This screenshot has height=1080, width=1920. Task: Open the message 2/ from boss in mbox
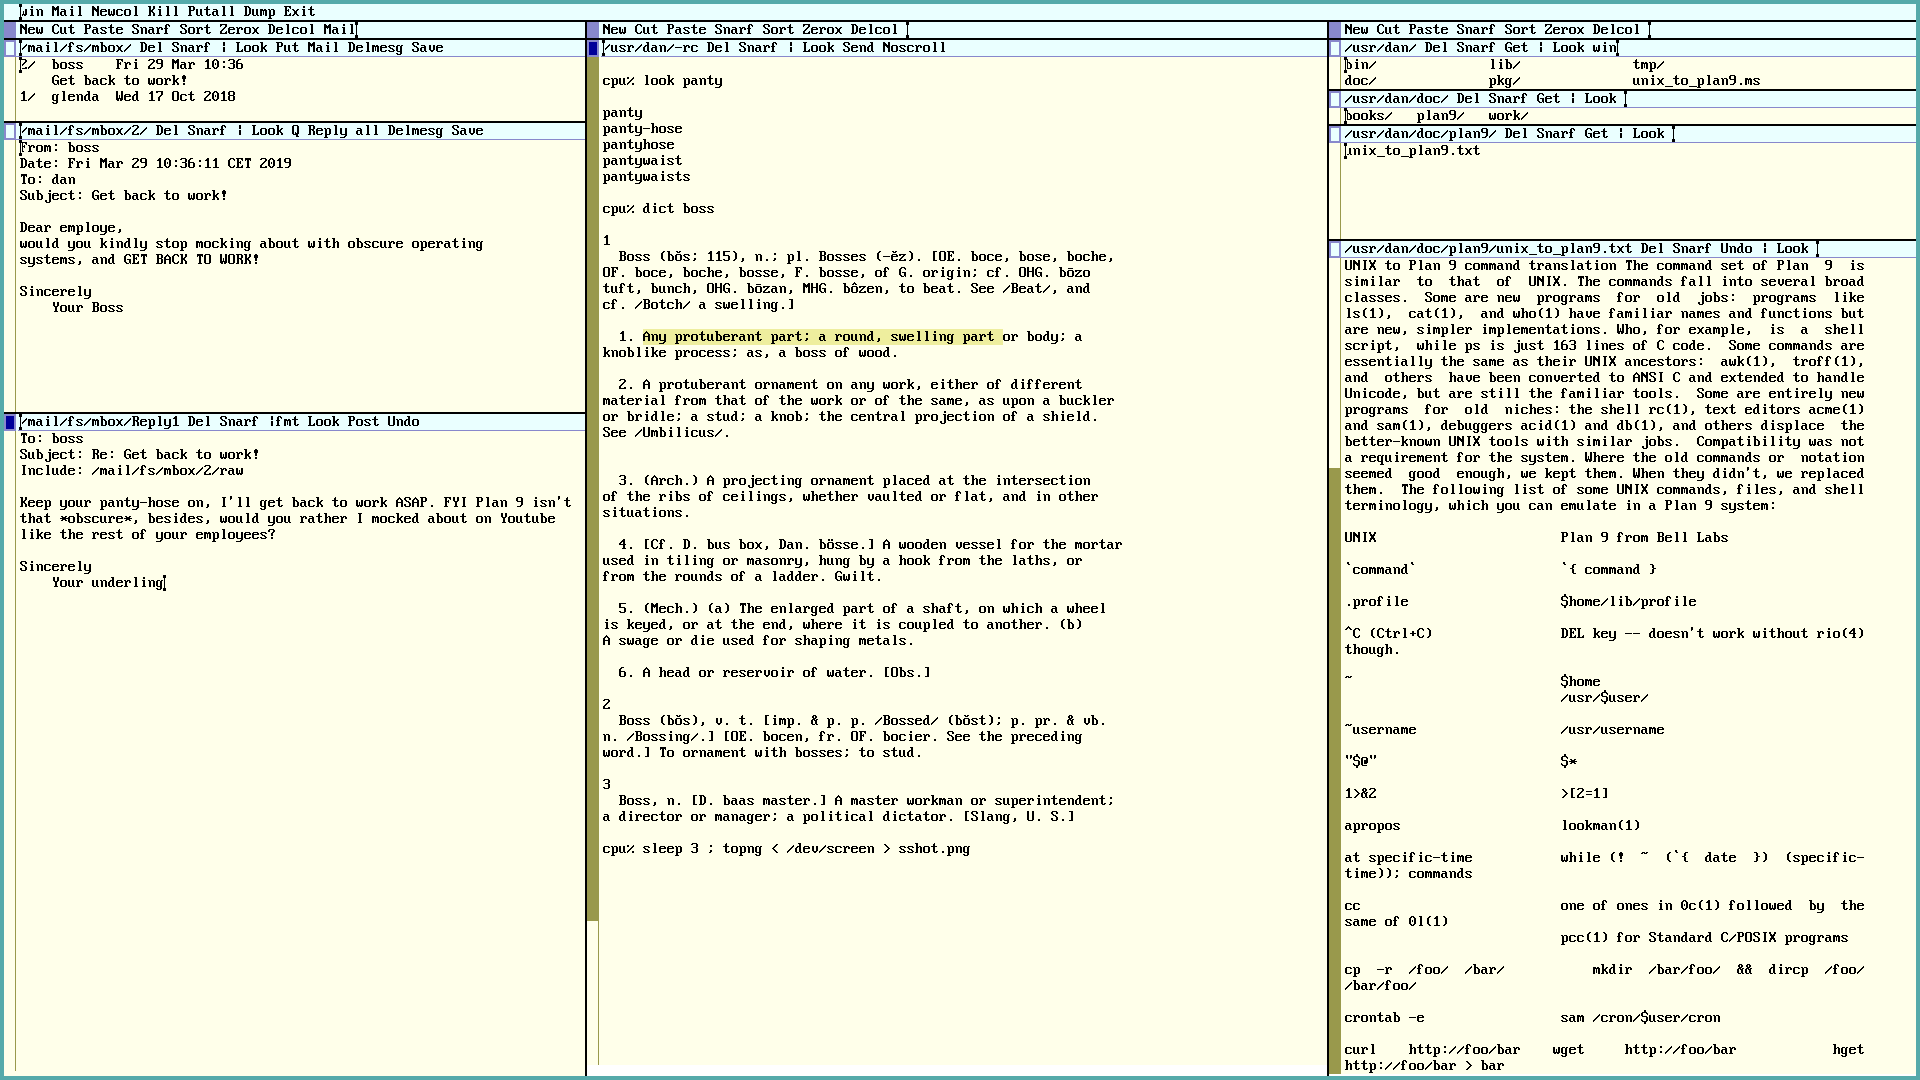[x=28, y=65]
